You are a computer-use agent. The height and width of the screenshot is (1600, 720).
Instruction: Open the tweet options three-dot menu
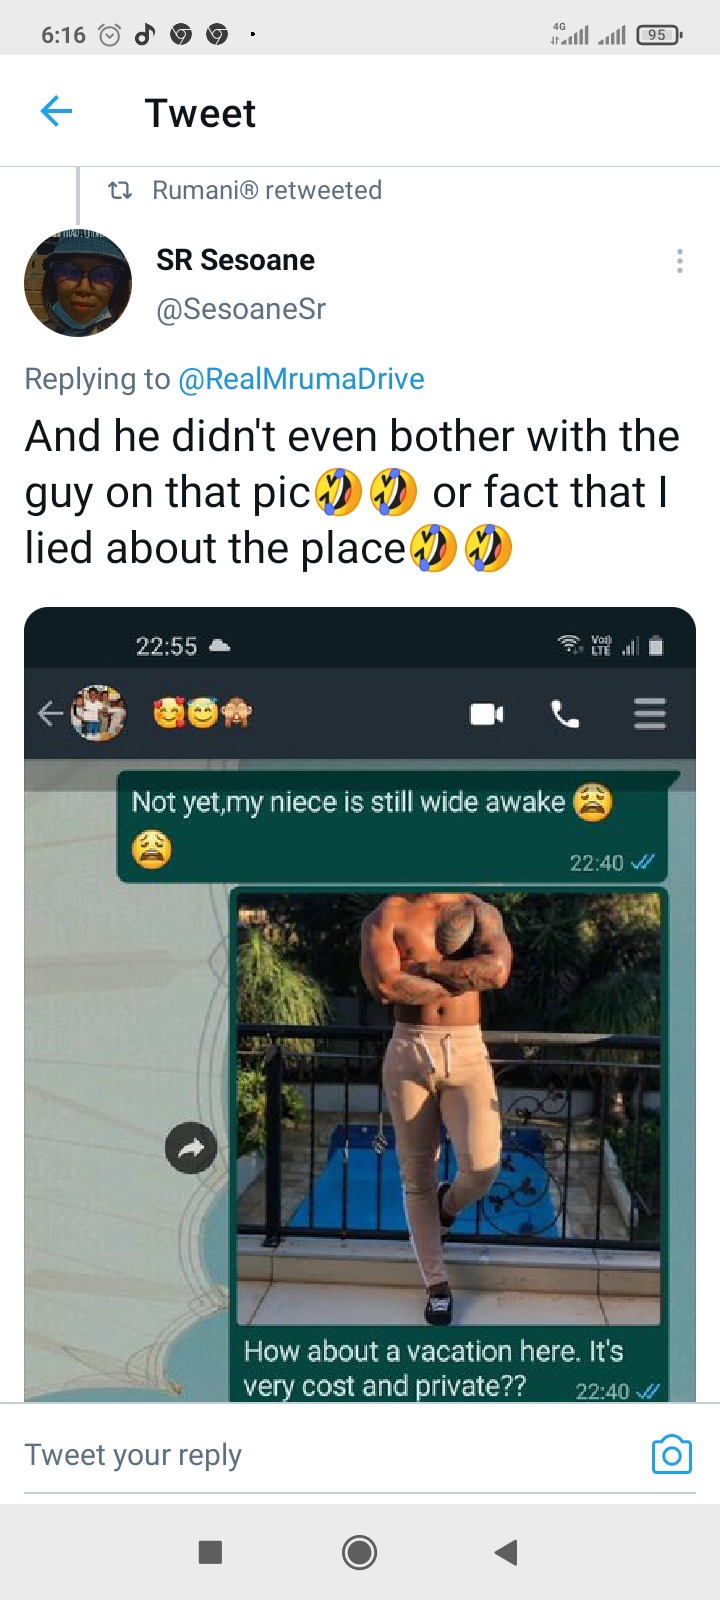point(680,261)
